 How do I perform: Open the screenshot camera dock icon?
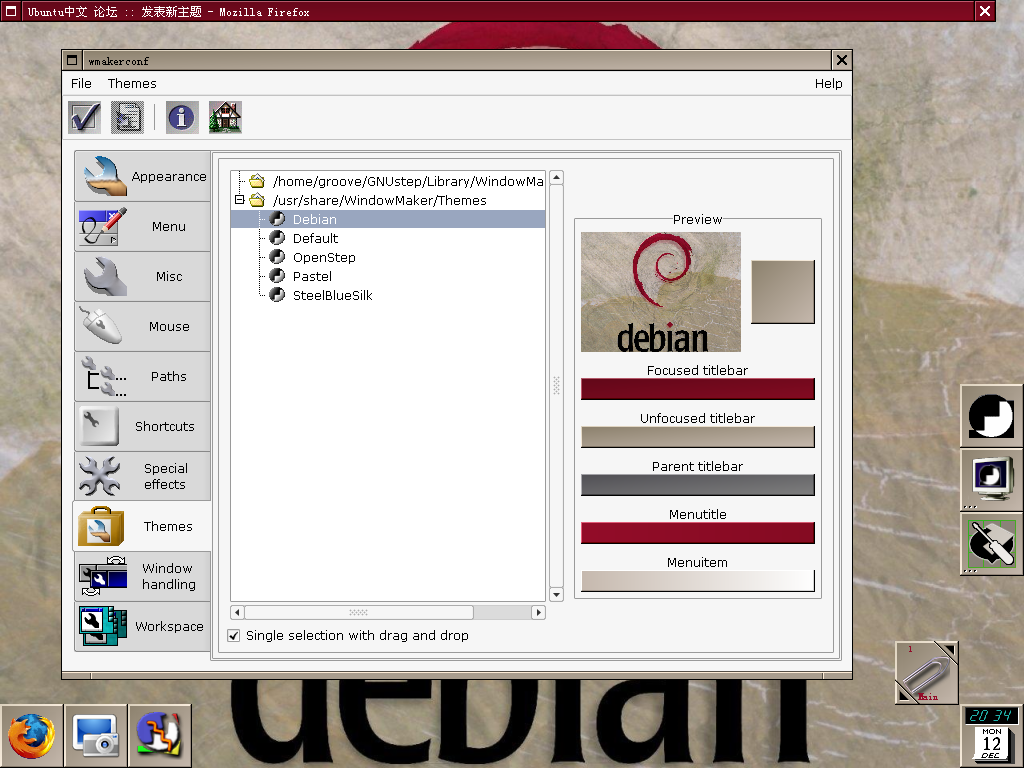click(95, 736)
